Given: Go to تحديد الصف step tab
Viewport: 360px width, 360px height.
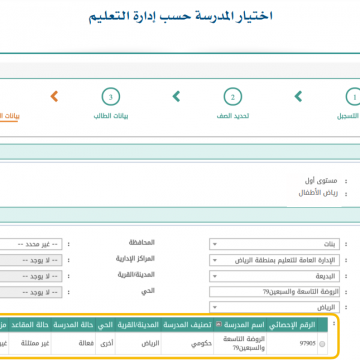Looking at the screenshot, I should (233, 116).
